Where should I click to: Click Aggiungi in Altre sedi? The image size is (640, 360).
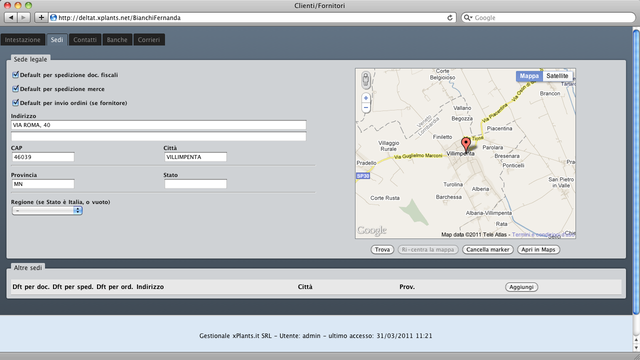click(522, 287)
